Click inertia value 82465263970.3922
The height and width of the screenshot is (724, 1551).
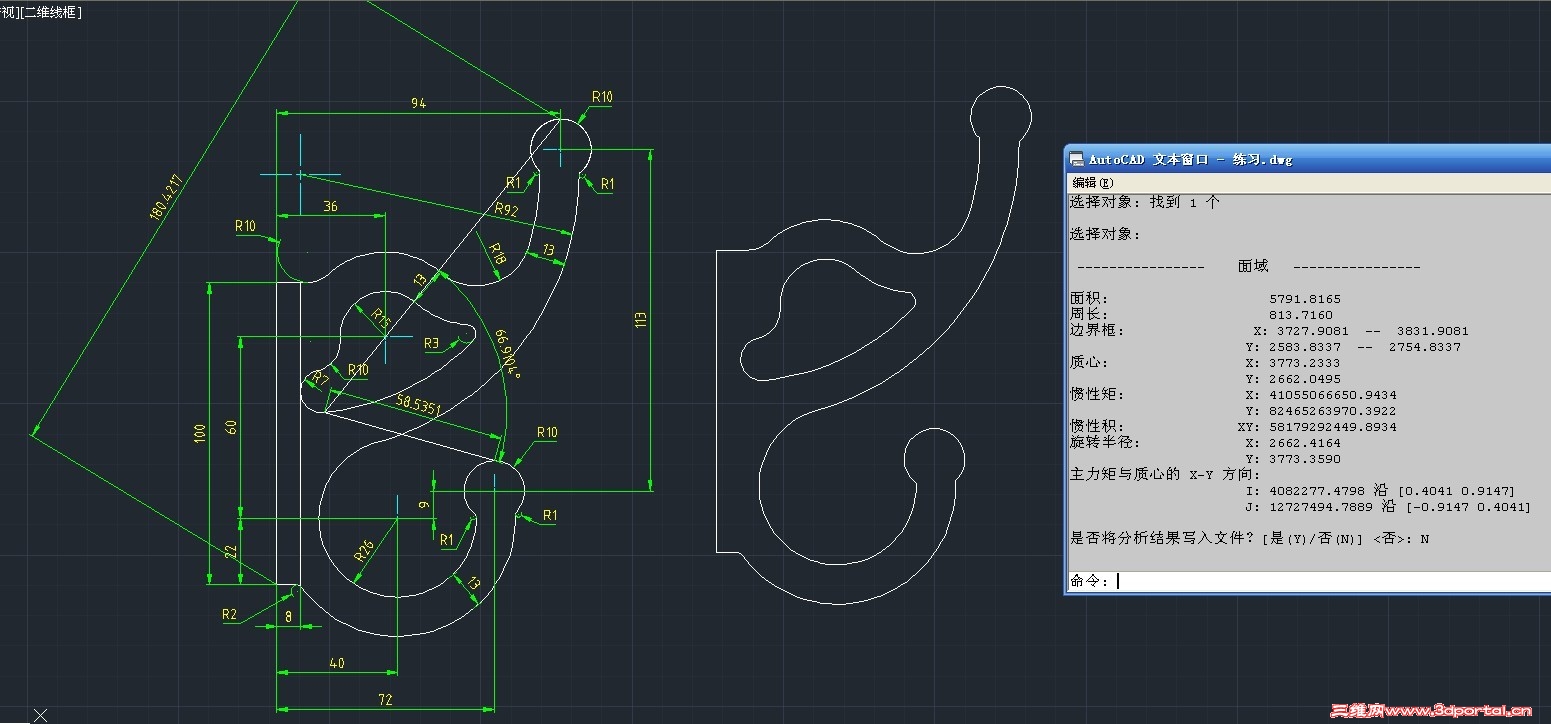click(x=1333, y=411)
